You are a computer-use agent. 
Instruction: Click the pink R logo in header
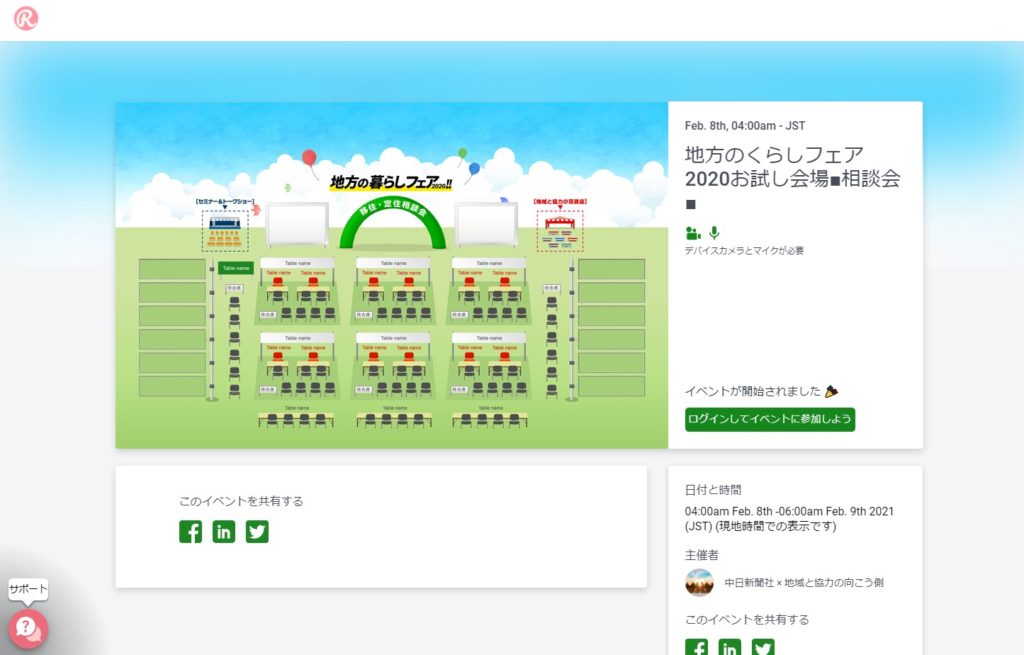[25, 18]
